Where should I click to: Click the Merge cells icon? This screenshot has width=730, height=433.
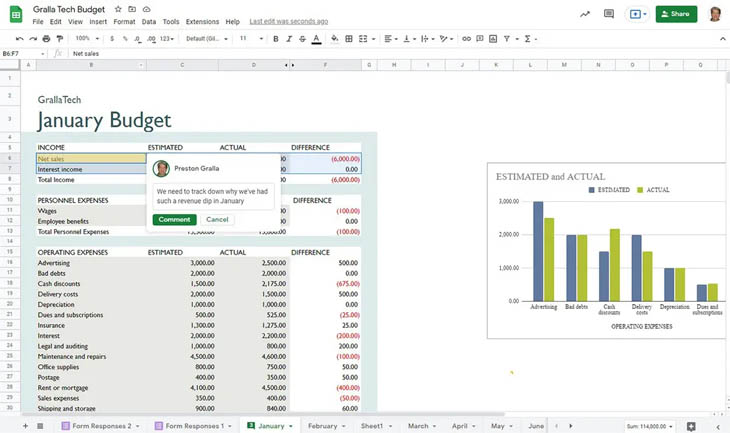point(363,39)
